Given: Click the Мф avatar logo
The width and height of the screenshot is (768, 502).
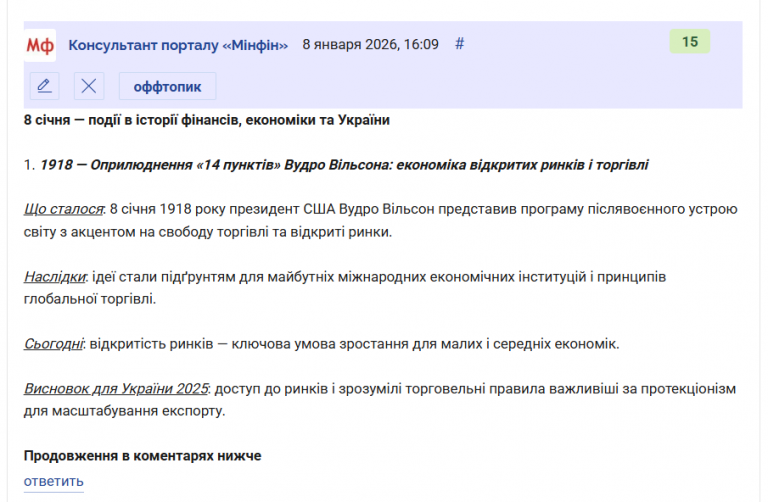Looking at the screenshot, I should coord(40,45).
